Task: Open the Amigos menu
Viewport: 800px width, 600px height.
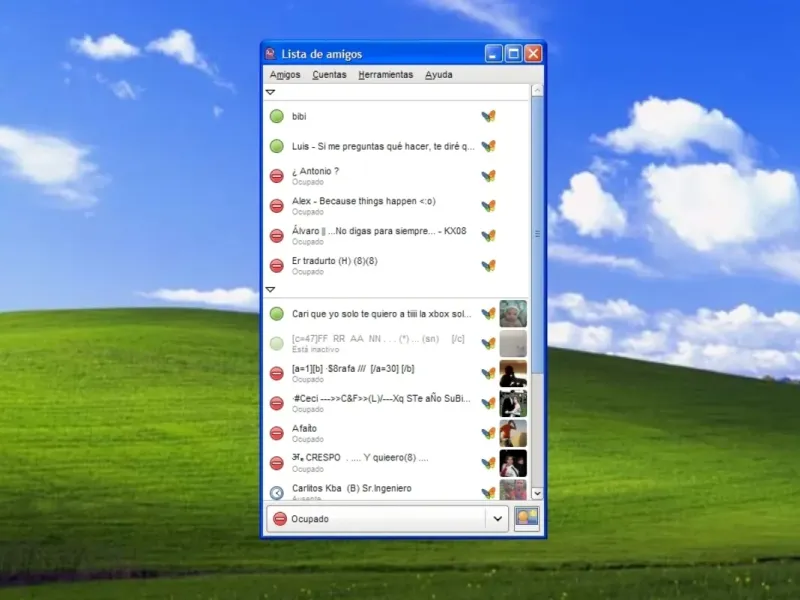Action: point(285,74)
